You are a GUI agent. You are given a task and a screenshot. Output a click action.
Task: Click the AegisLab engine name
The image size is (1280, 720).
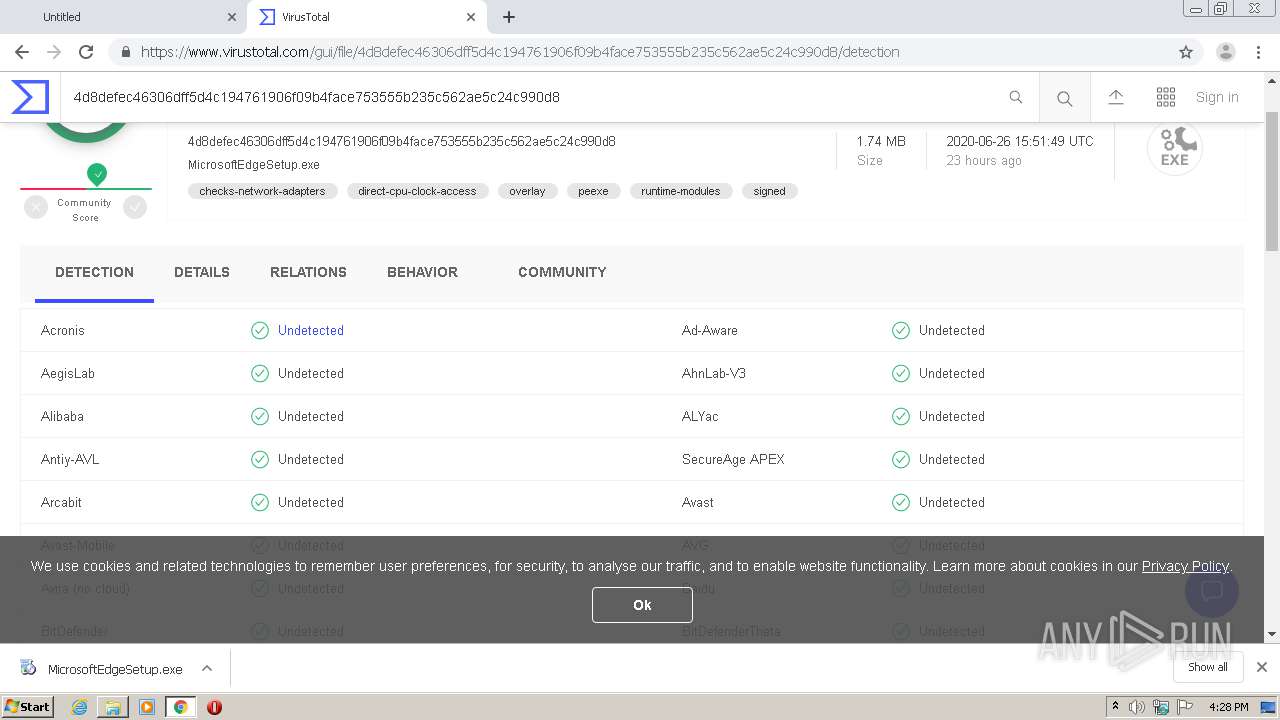pyautogui.click(x=68, y=373)
